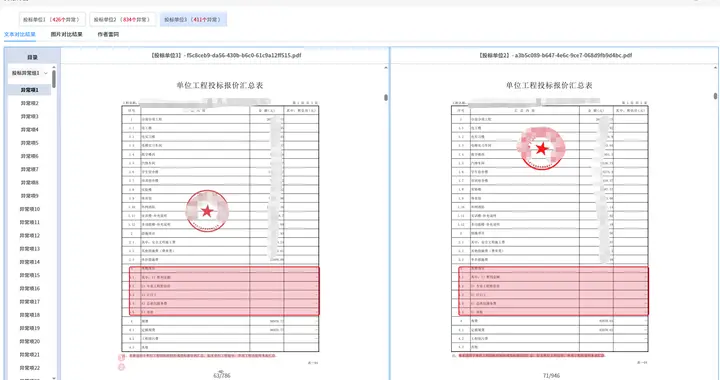The width and height of the screenshot is (720, 380).
Task: Click the highlighted anomaly block in 投标单位2 document
Action: click(x=553, y=291)
